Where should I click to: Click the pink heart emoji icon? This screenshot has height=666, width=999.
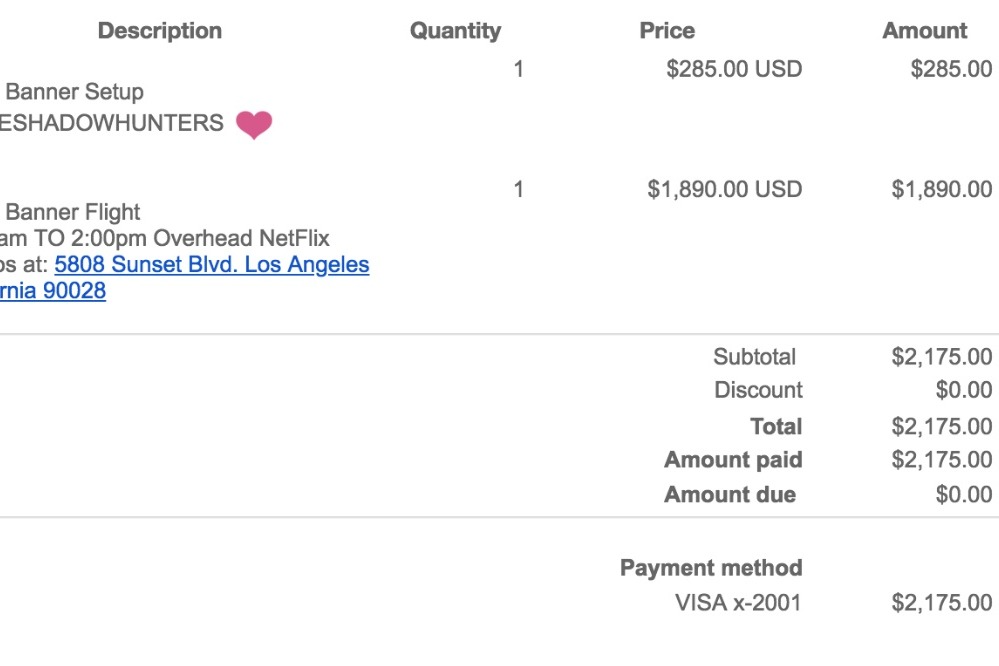[254, 124]
